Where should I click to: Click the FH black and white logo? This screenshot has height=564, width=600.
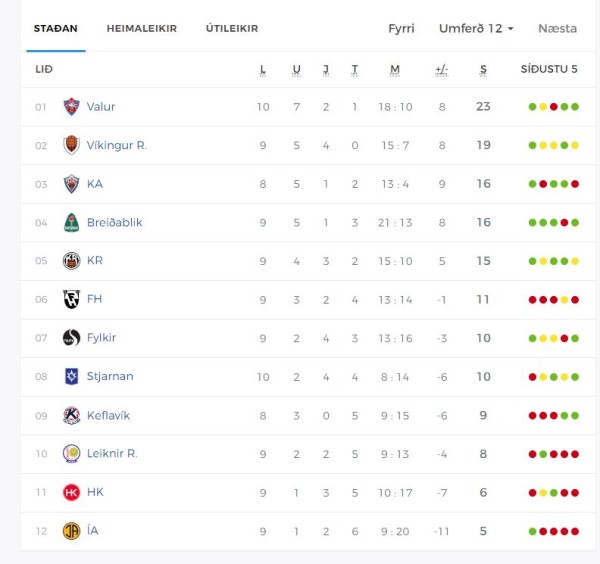[71, 299]
